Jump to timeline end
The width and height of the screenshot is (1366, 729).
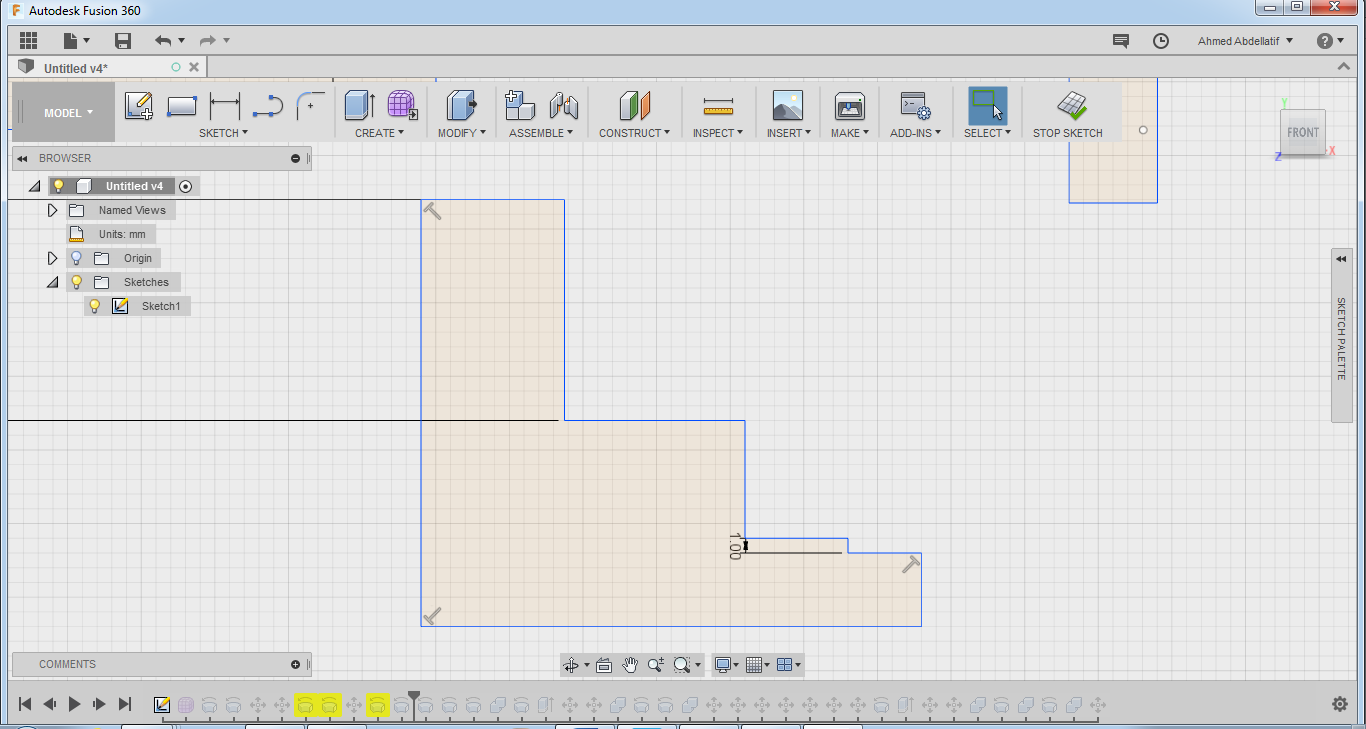tap(125, 704)
